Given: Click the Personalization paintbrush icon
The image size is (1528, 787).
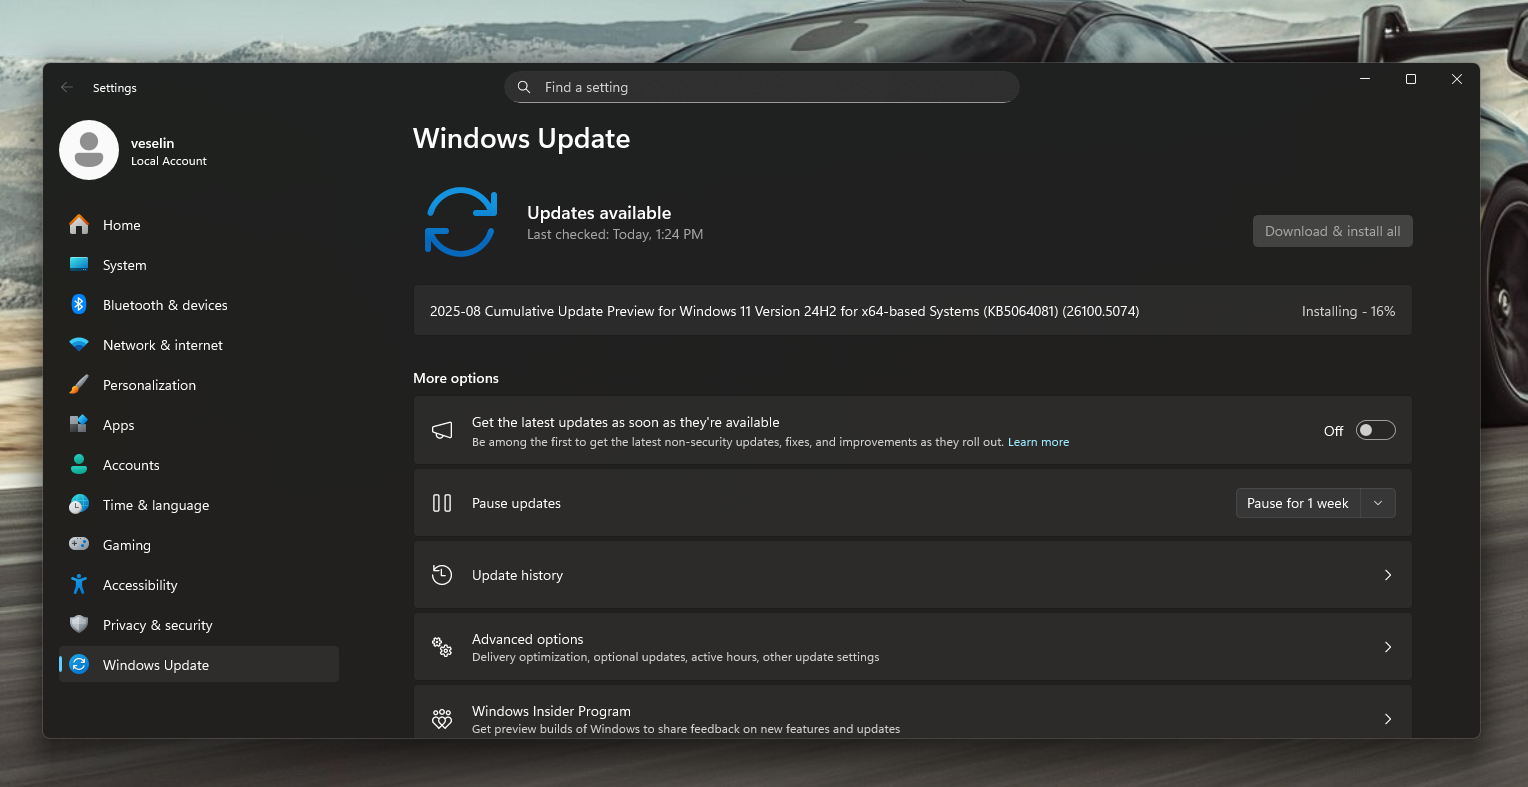Looking at the screenshot, I should pyautogui.click(x=79, y=385).
